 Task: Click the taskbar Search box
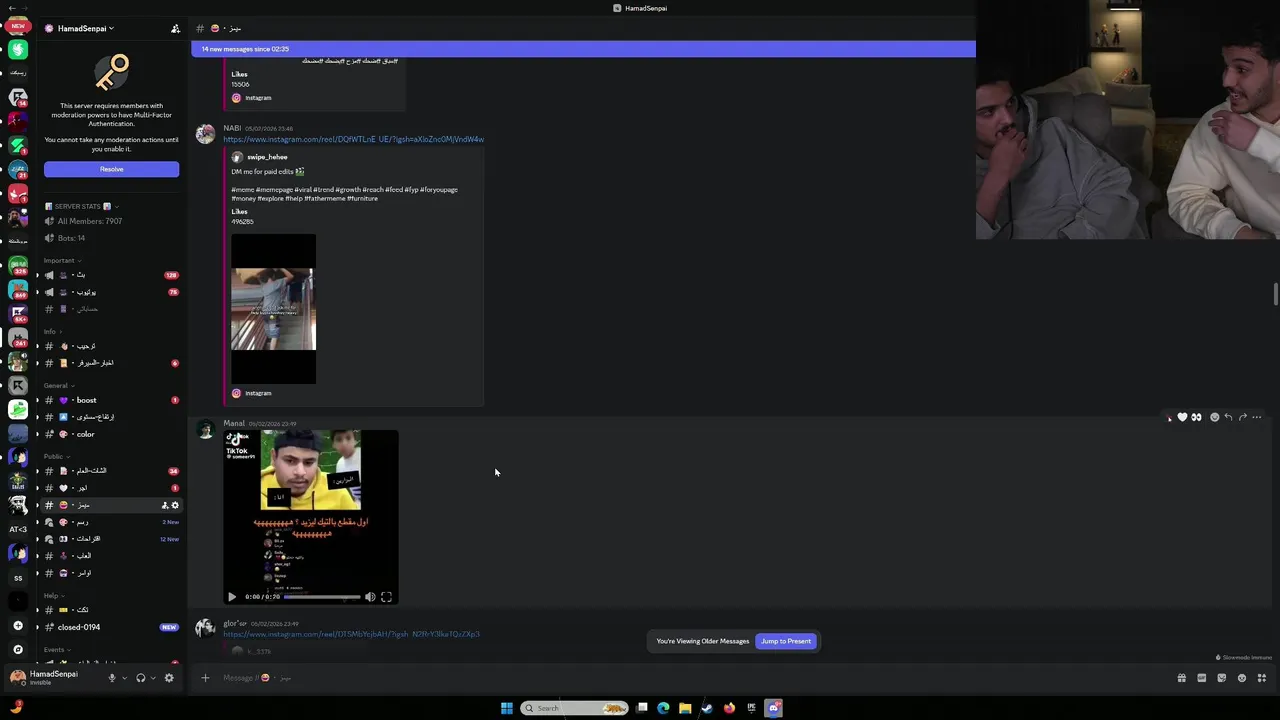(x=575, y=708)
